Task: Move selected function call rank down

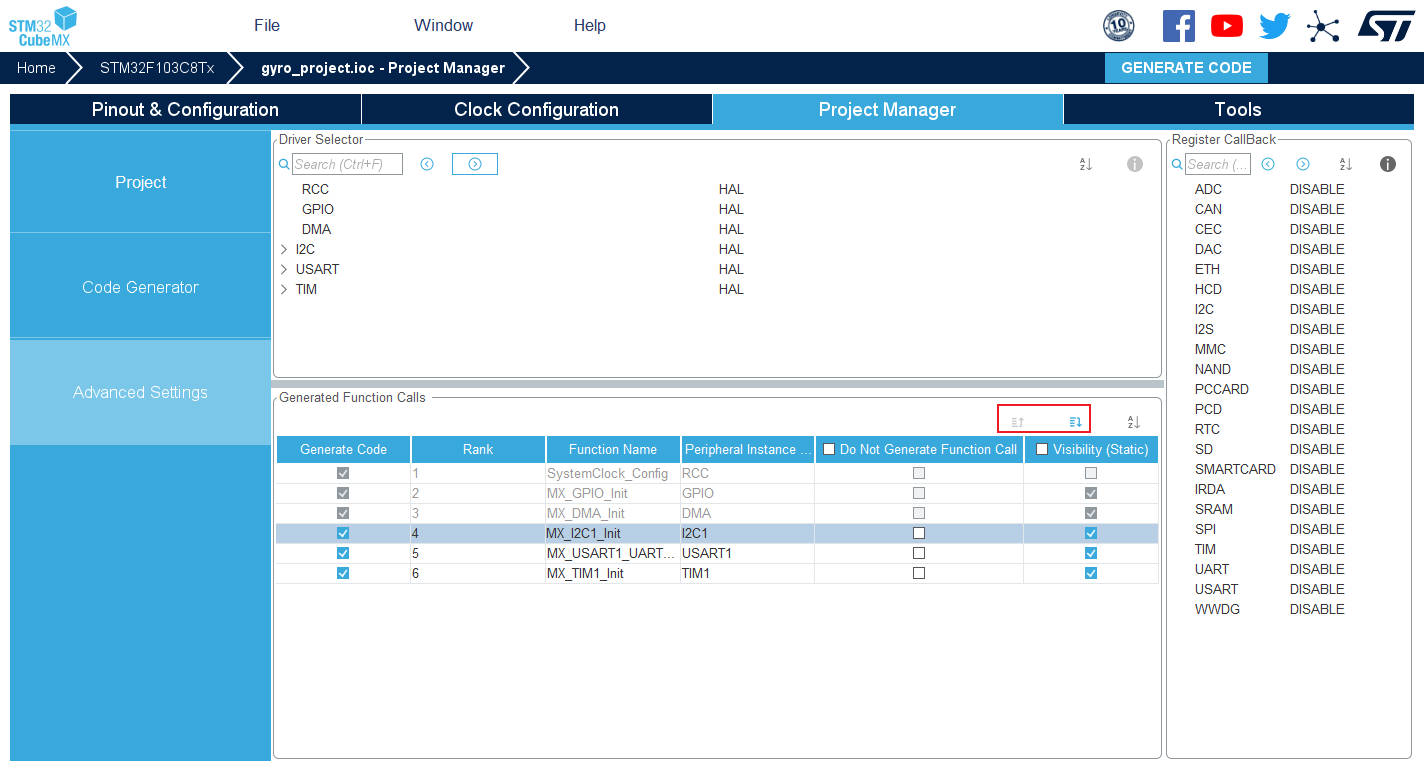Action: (1075, 422)
